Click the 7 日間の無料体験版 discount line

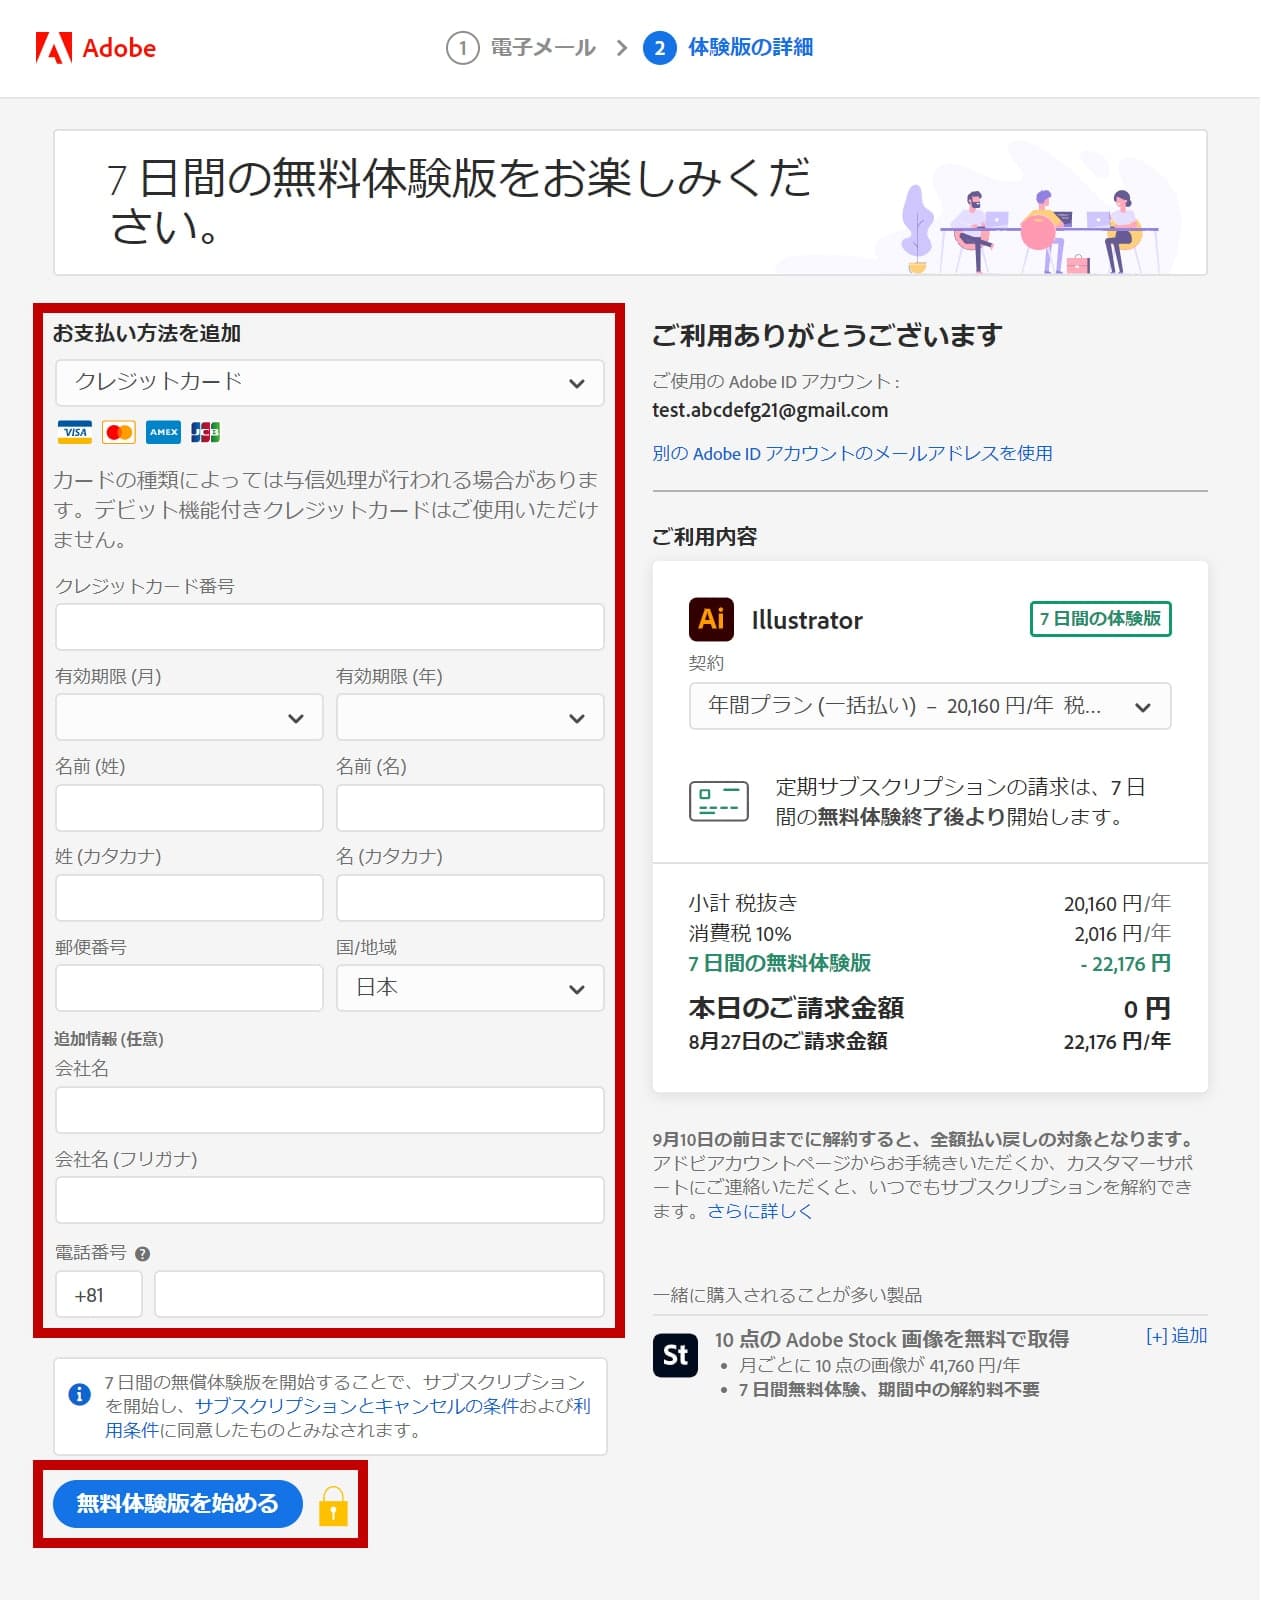click(779, 963)
